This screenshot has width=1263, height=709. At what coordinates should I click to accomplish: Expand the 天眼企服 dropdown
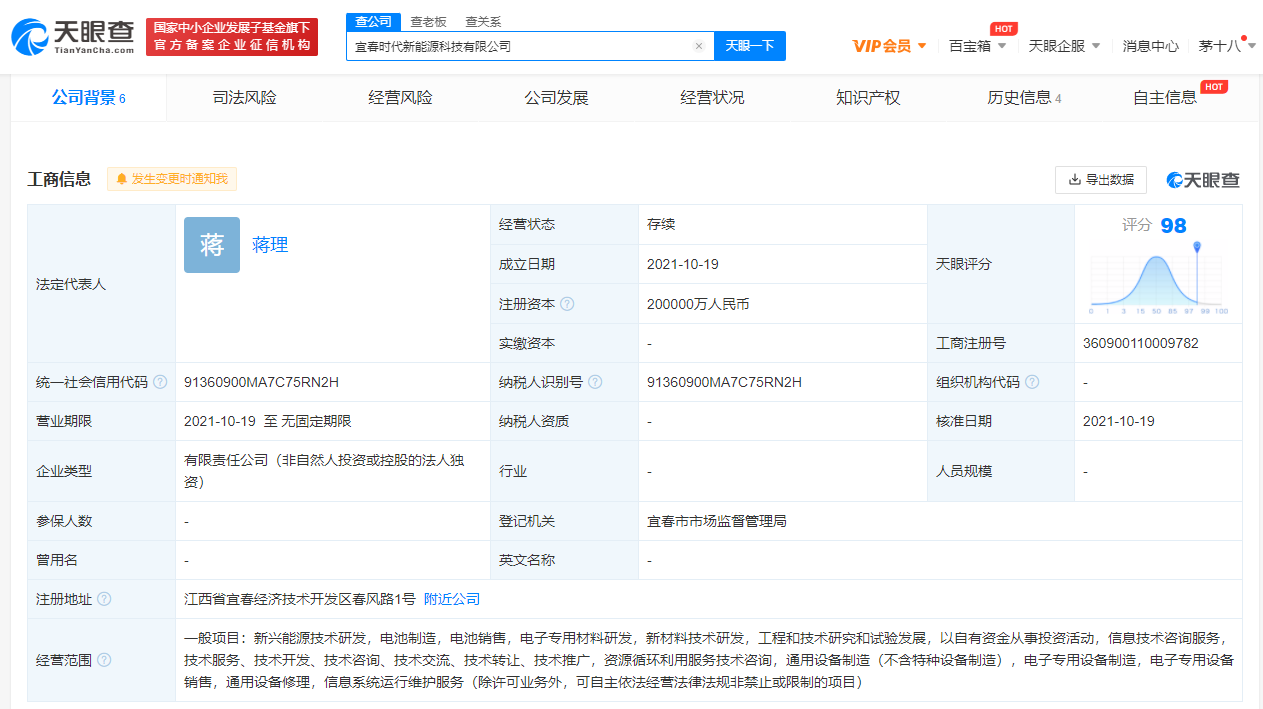point(1064,46)
